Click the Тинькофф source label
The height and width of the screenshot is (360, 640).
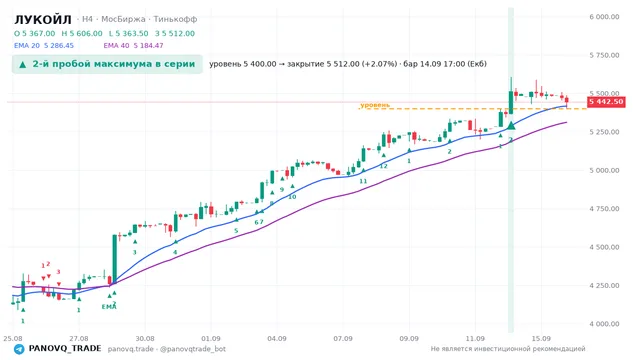pyautogui.click(x=175, y=19)
